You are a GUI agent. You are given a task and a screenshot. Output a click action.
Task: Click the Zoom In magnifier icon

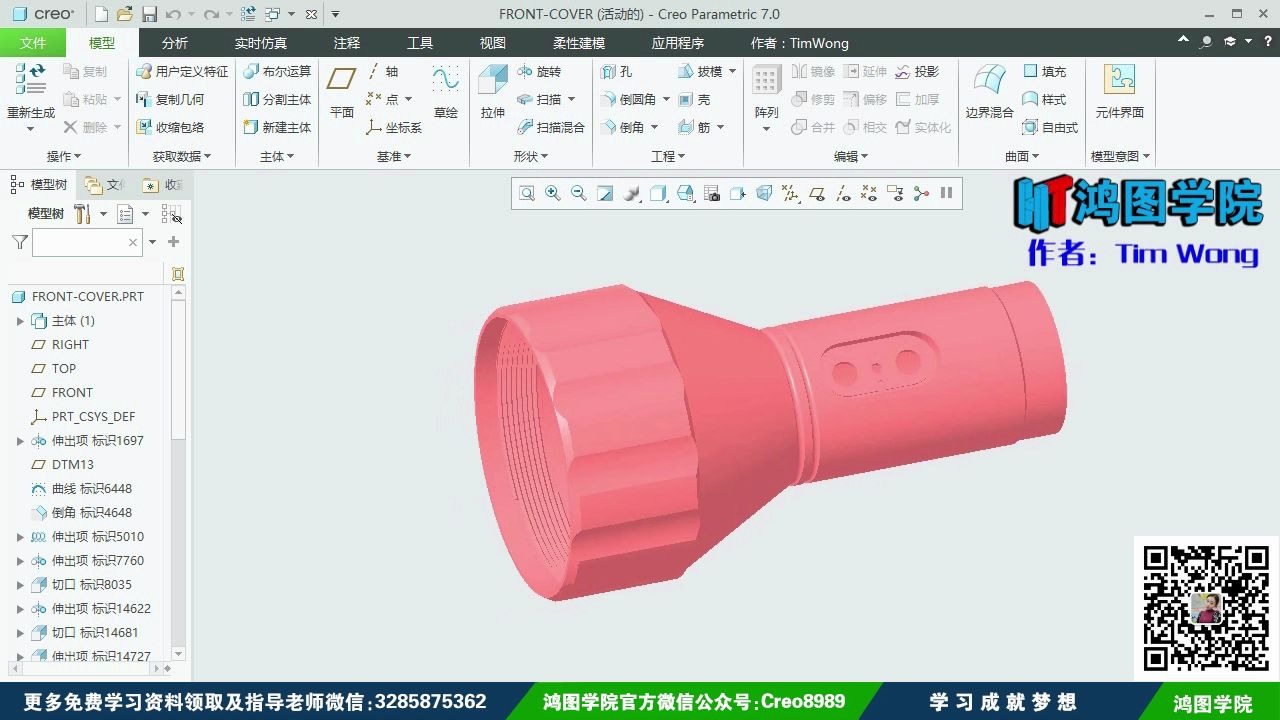click(551, 193)
